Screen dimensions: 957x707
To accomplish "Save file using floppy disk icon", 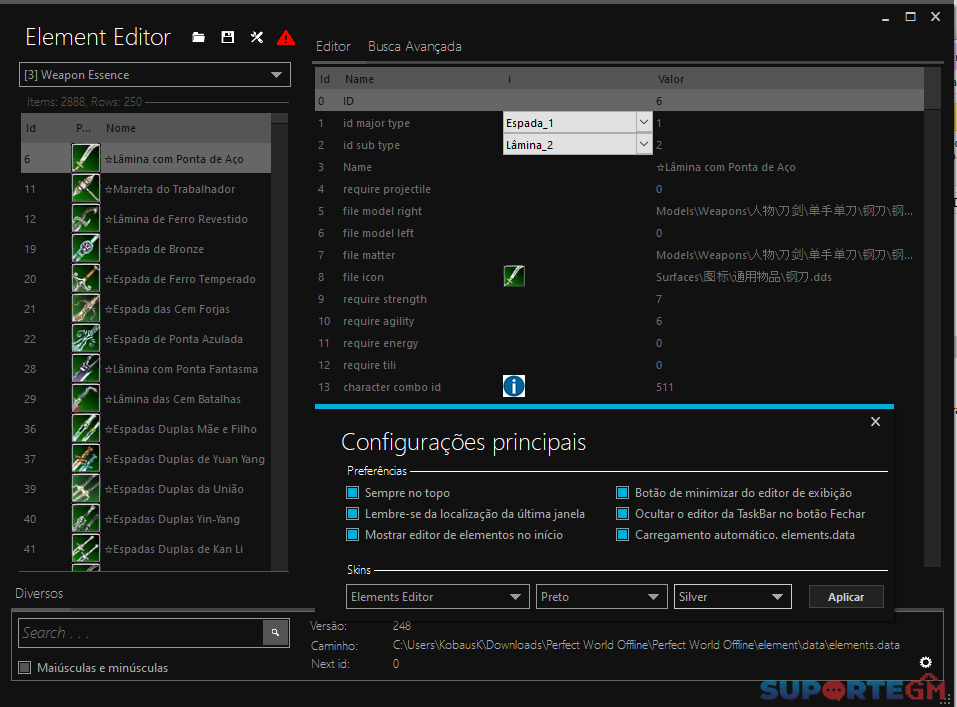I will pyautogui.click(x=228, y=37).
